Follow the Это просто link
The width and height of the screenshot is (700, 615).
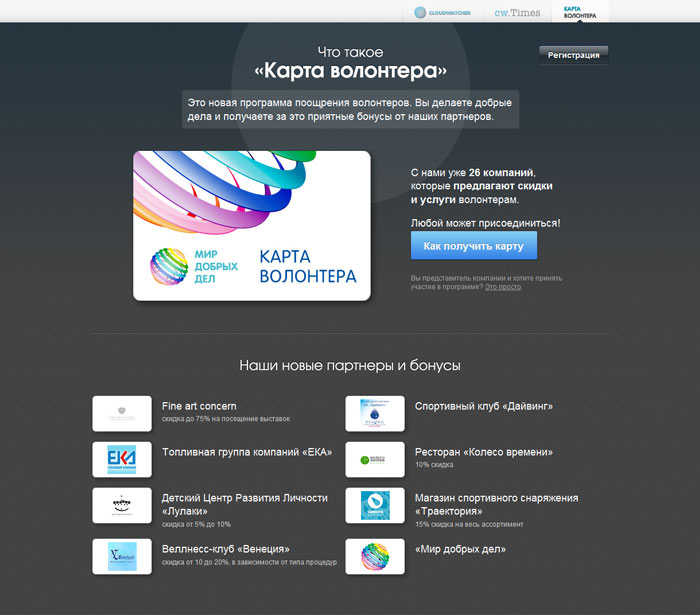[503, 287]
